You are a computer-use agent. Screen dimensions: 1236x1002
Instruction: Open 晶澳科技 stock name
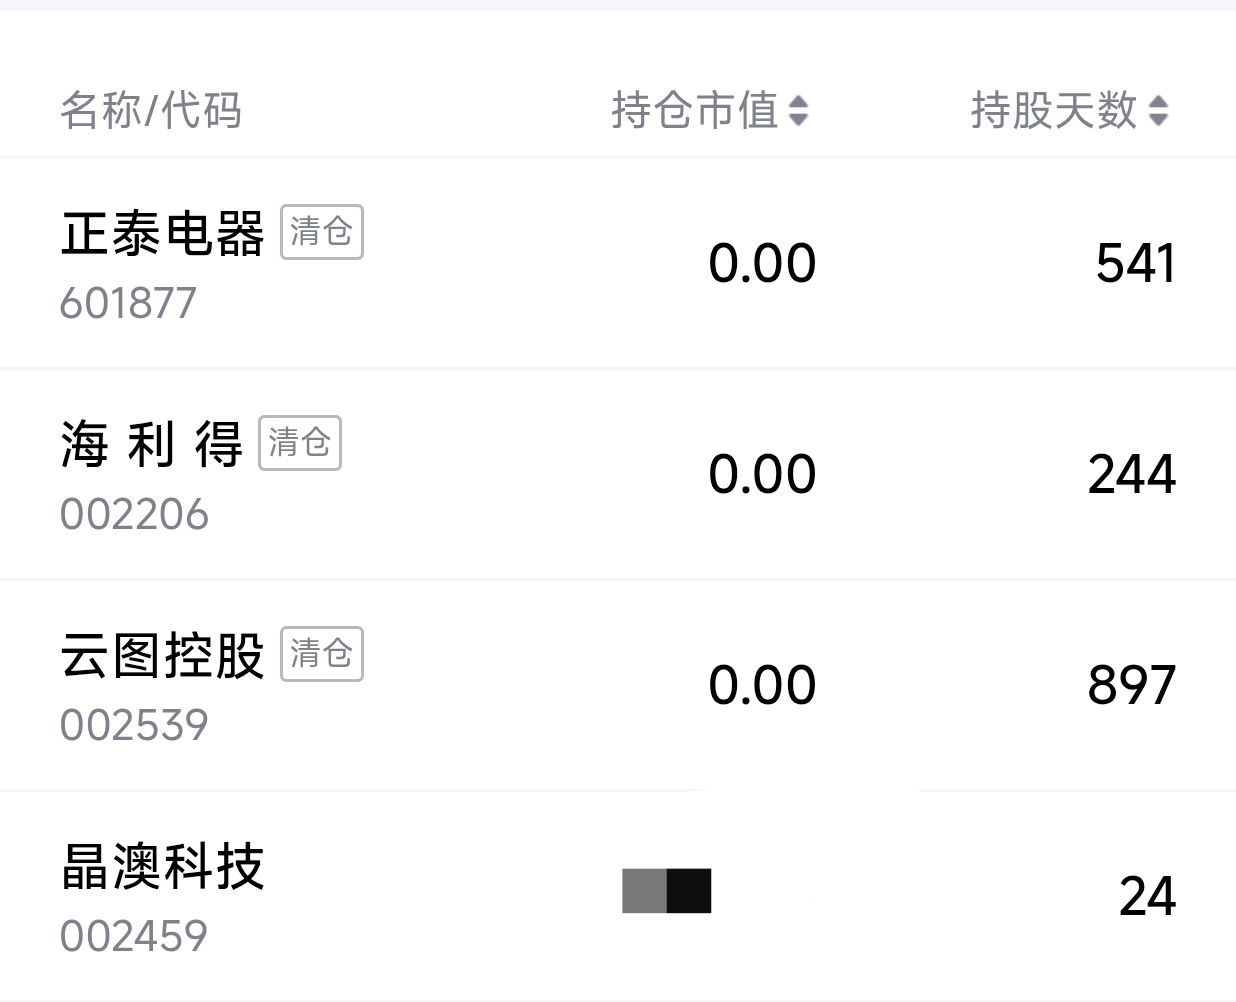pos(162,867)
